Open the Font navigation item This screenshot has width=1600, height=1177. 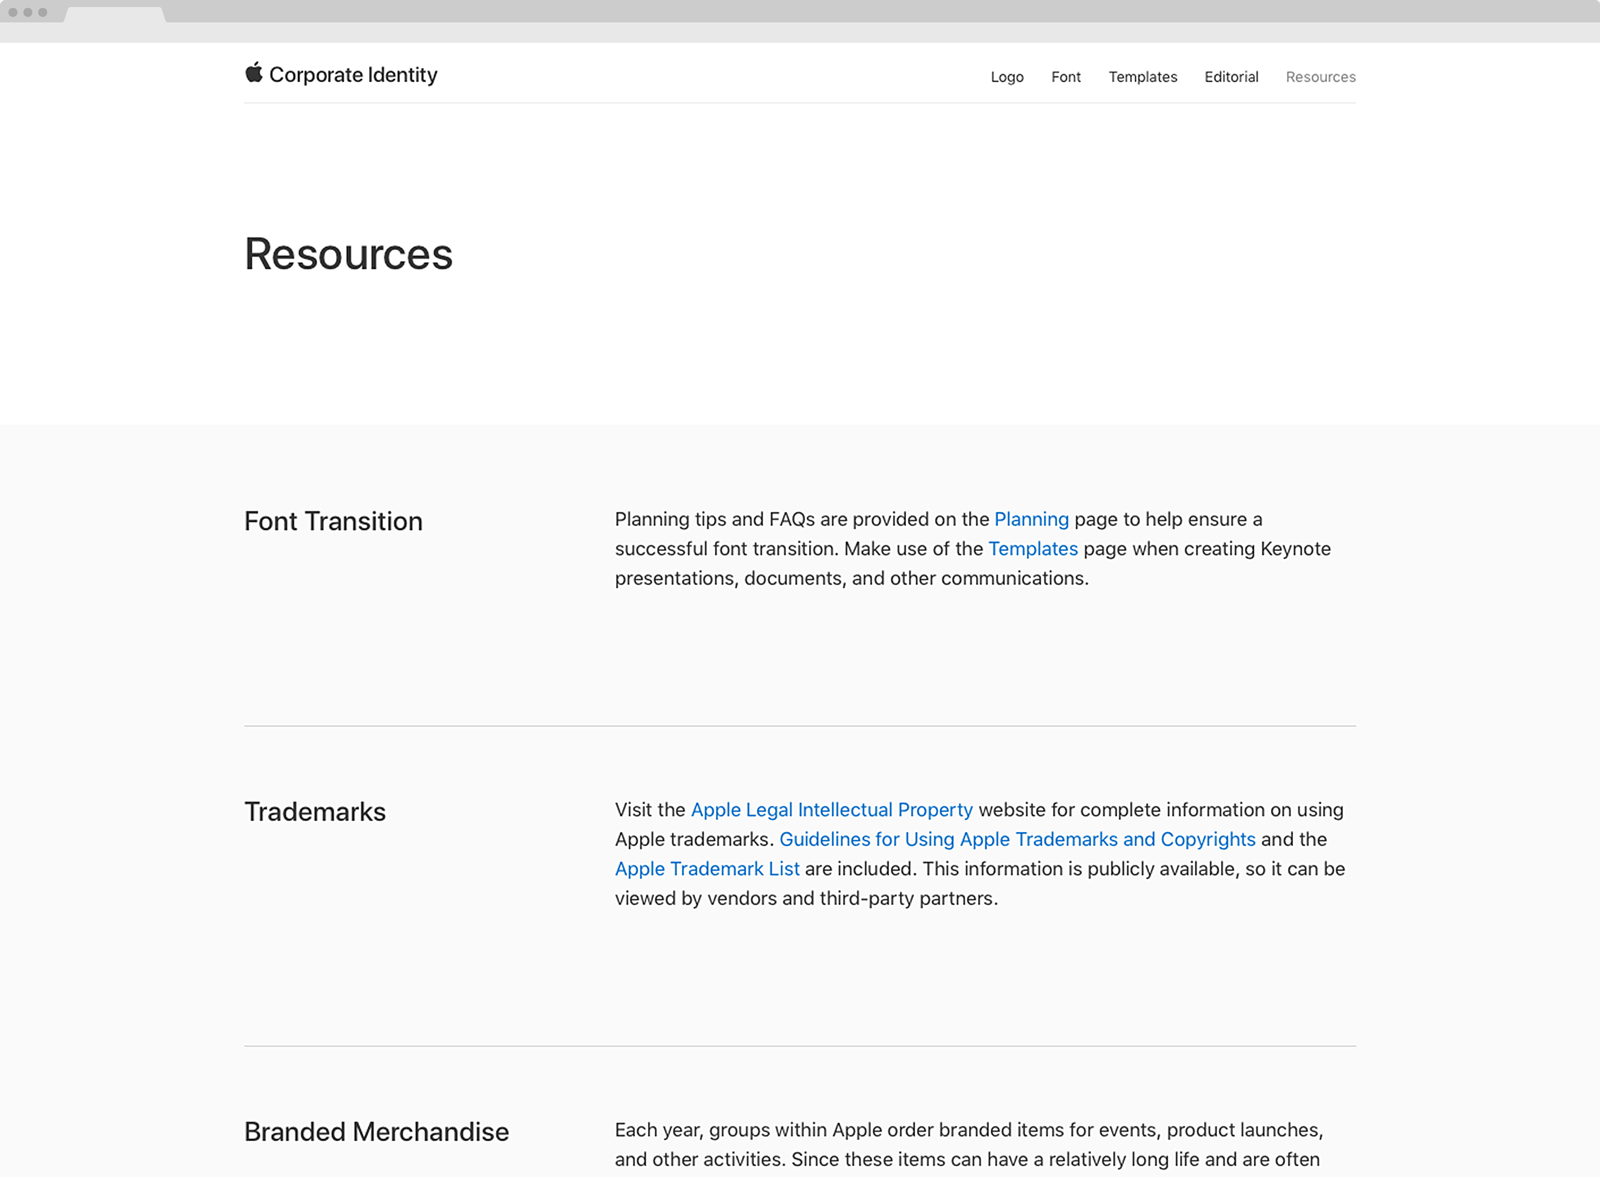(1066, 77)
